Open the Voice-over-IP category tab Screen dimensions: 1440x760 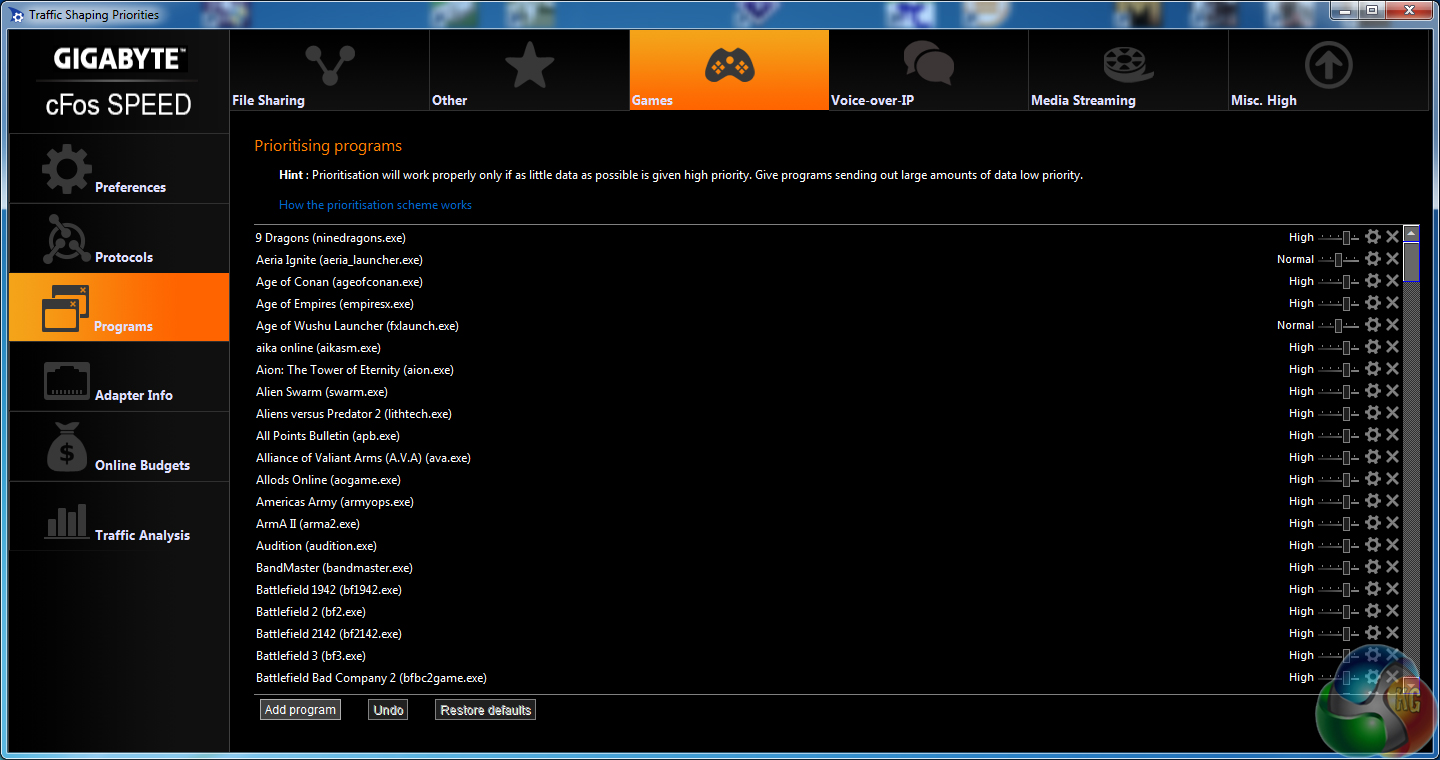coord(929,69)
